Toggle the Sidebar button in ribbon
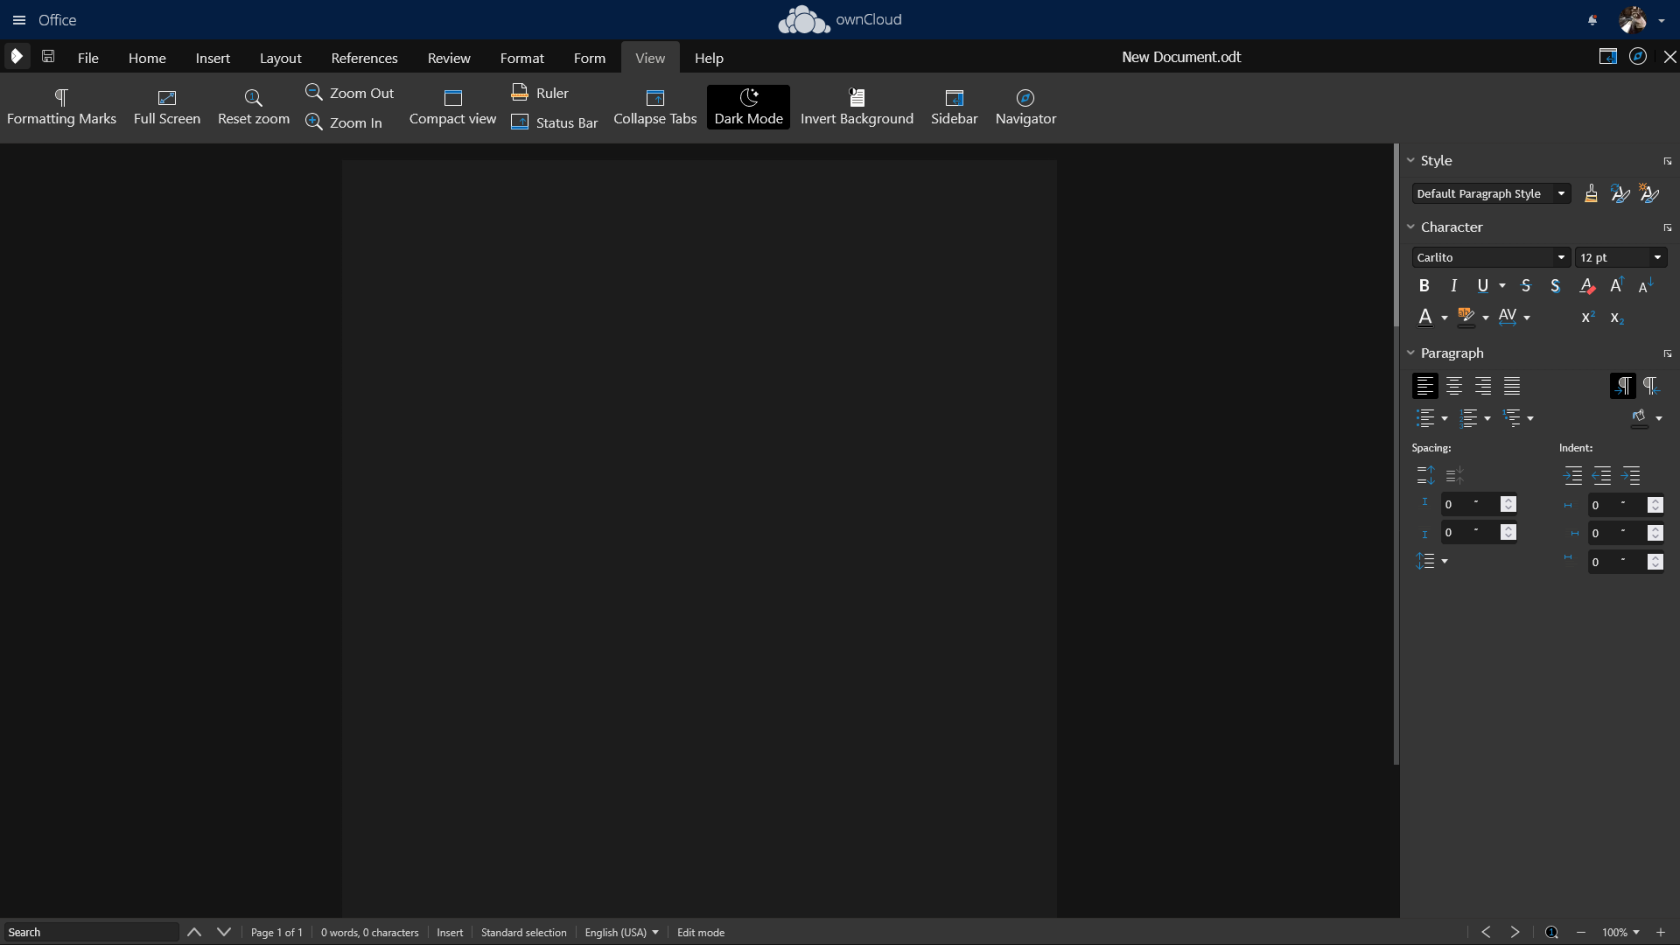 954,107
